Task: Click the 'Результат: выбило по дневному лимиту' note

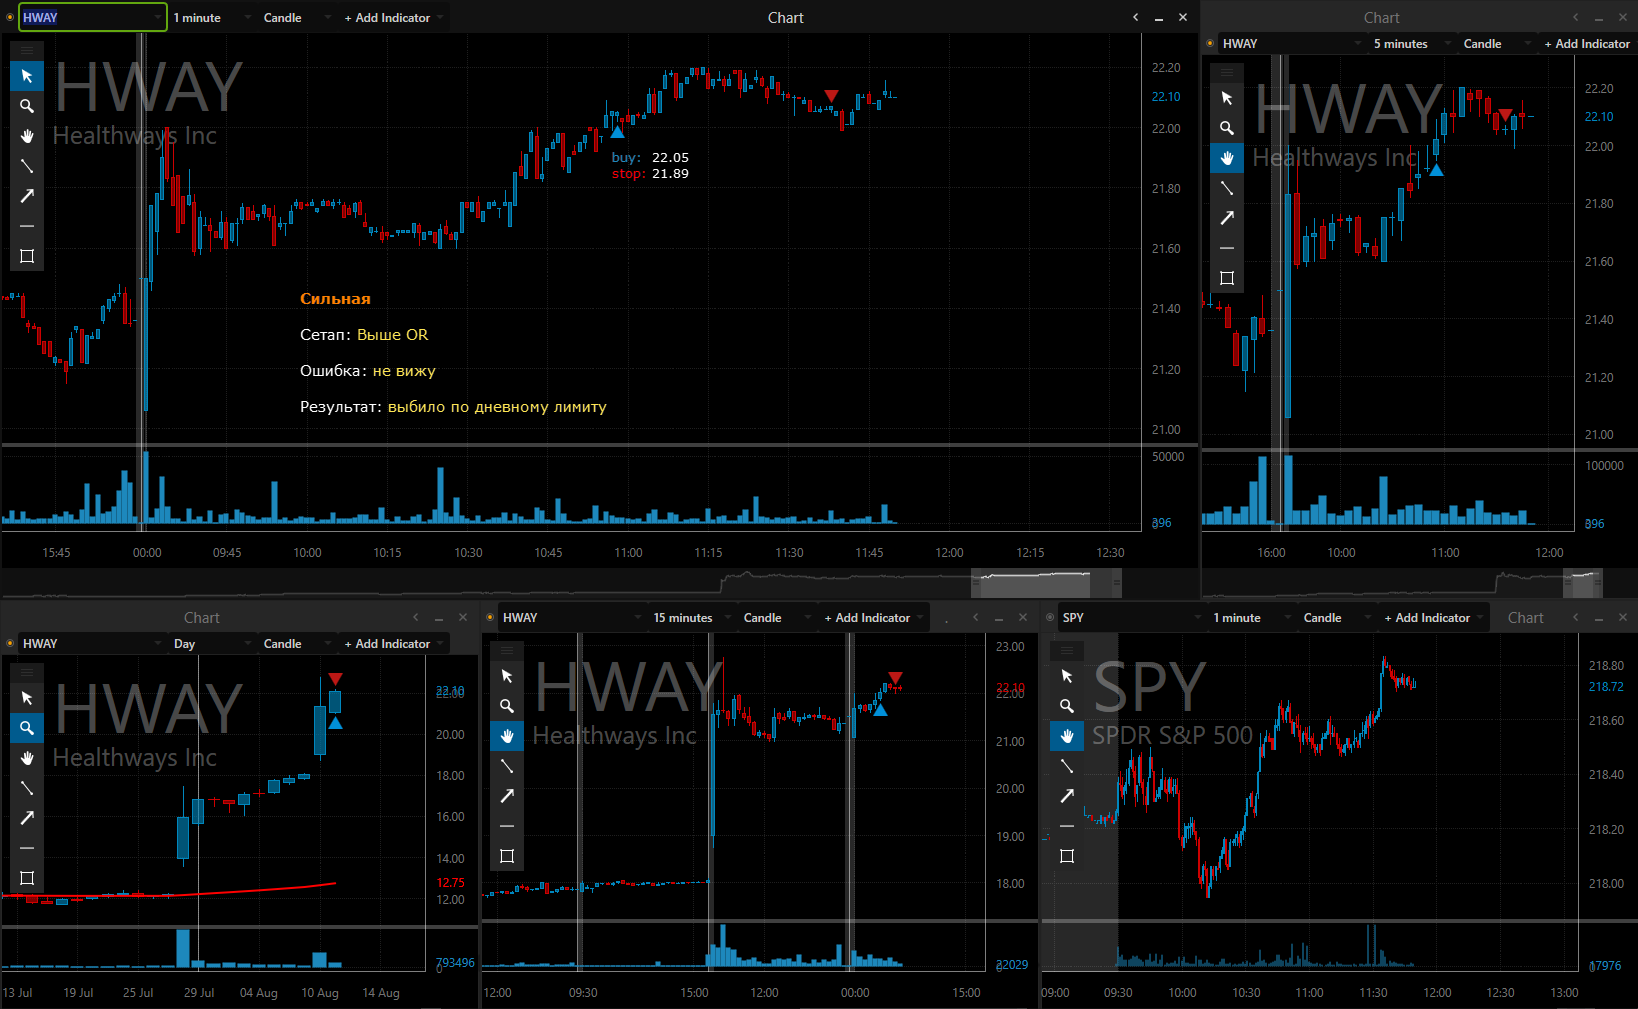Action: (453, 406)
